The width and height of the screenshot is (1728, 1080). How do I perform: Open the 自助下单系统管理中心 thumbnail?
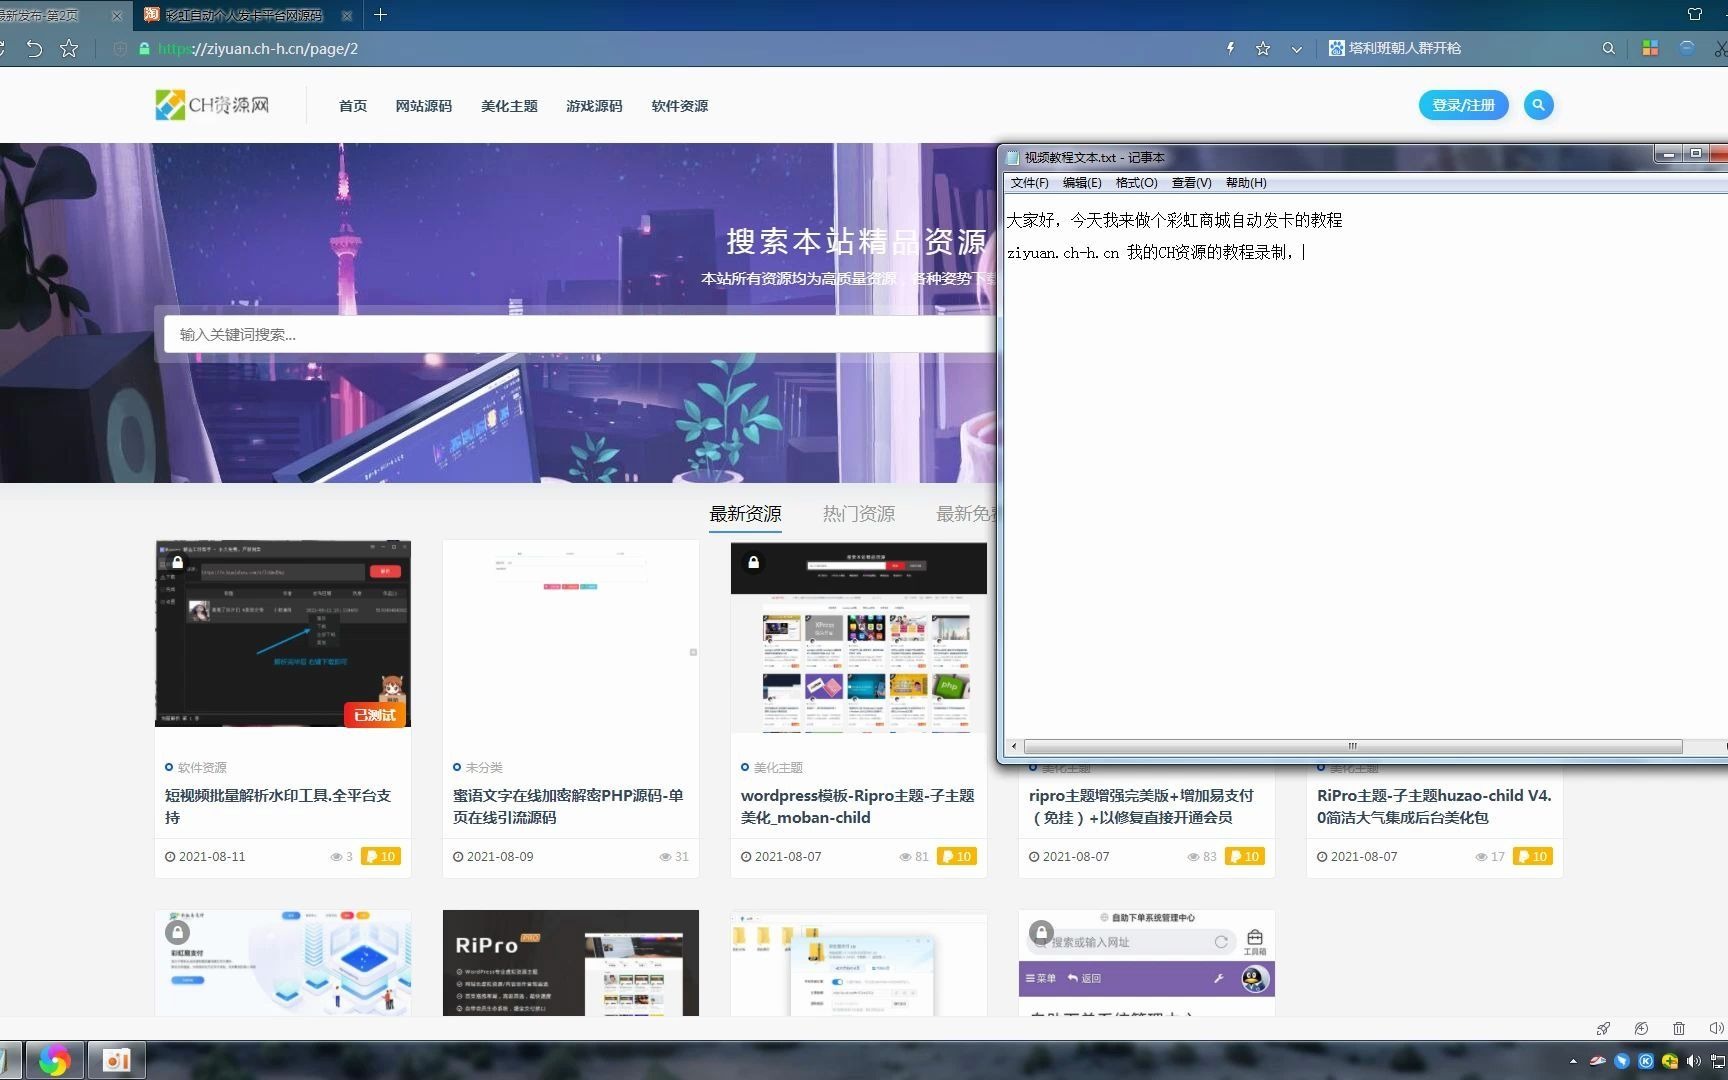[1147, 963]
